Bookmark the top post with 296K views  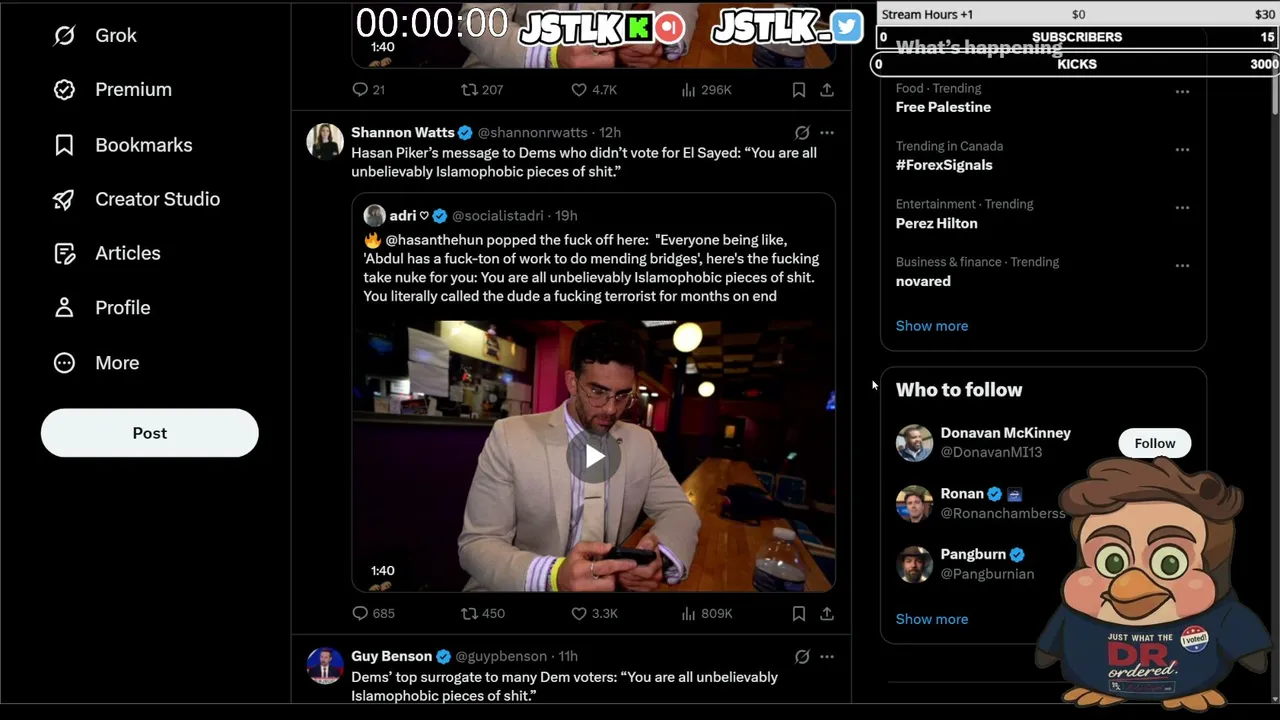(799, 90)
